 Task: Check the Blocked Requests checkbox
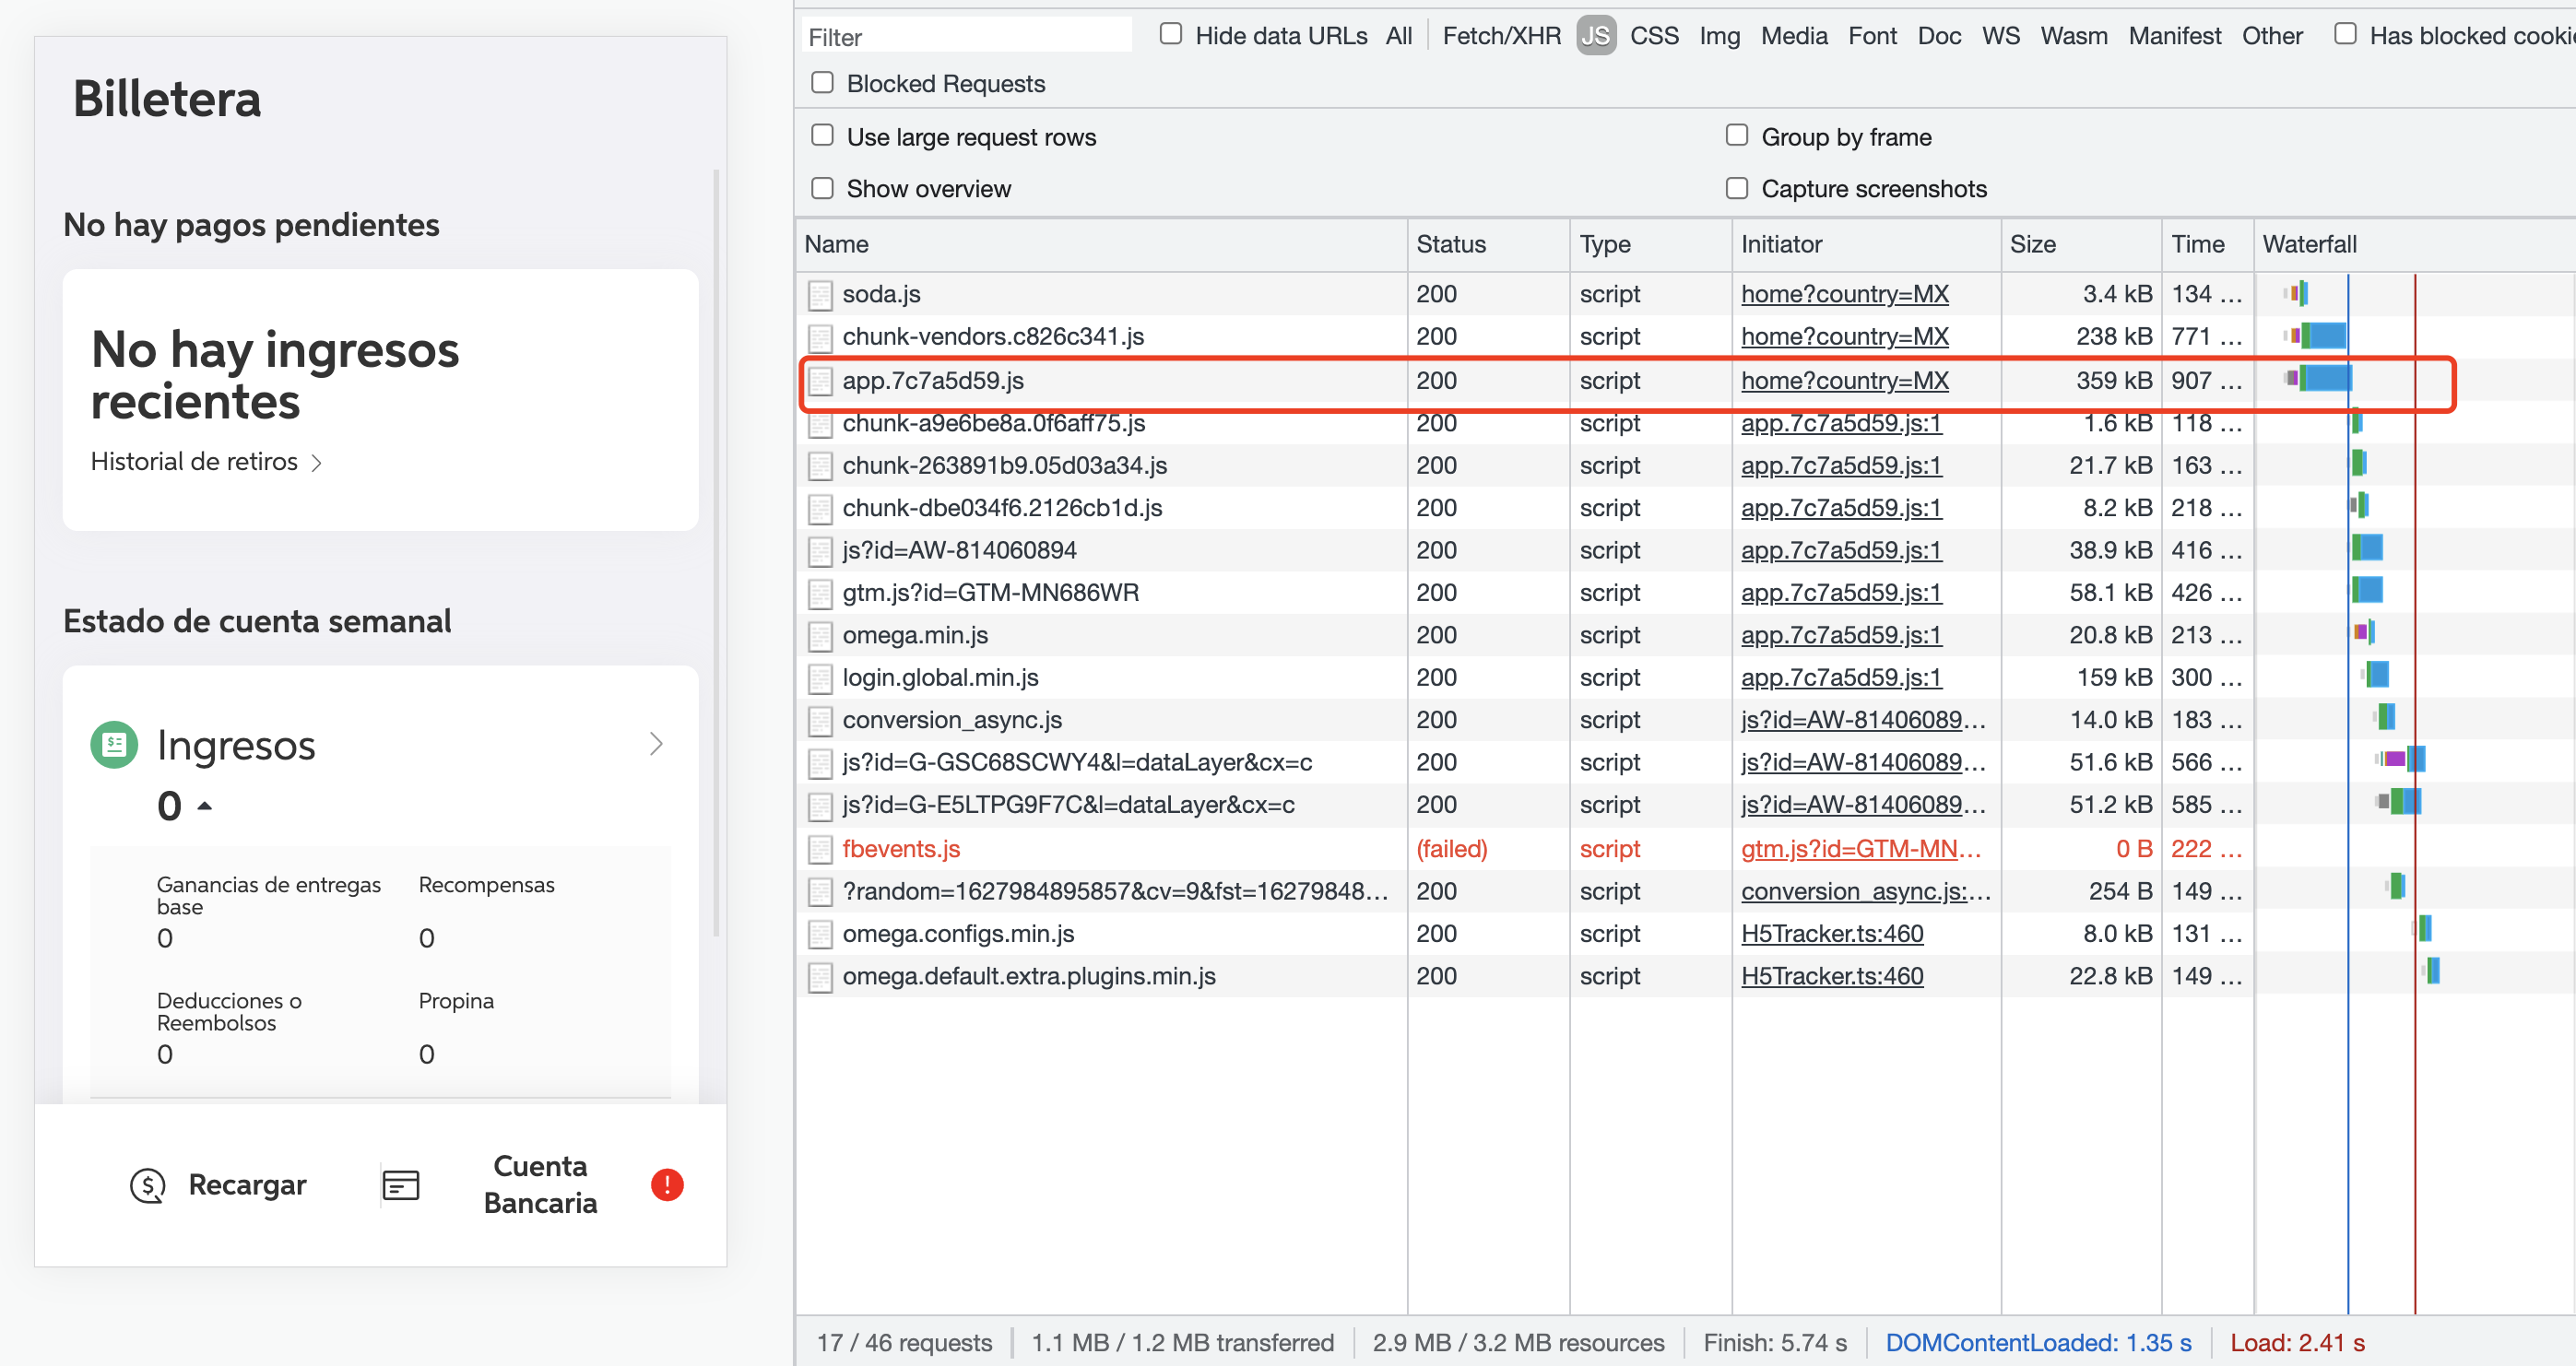[x=822, y=83]
